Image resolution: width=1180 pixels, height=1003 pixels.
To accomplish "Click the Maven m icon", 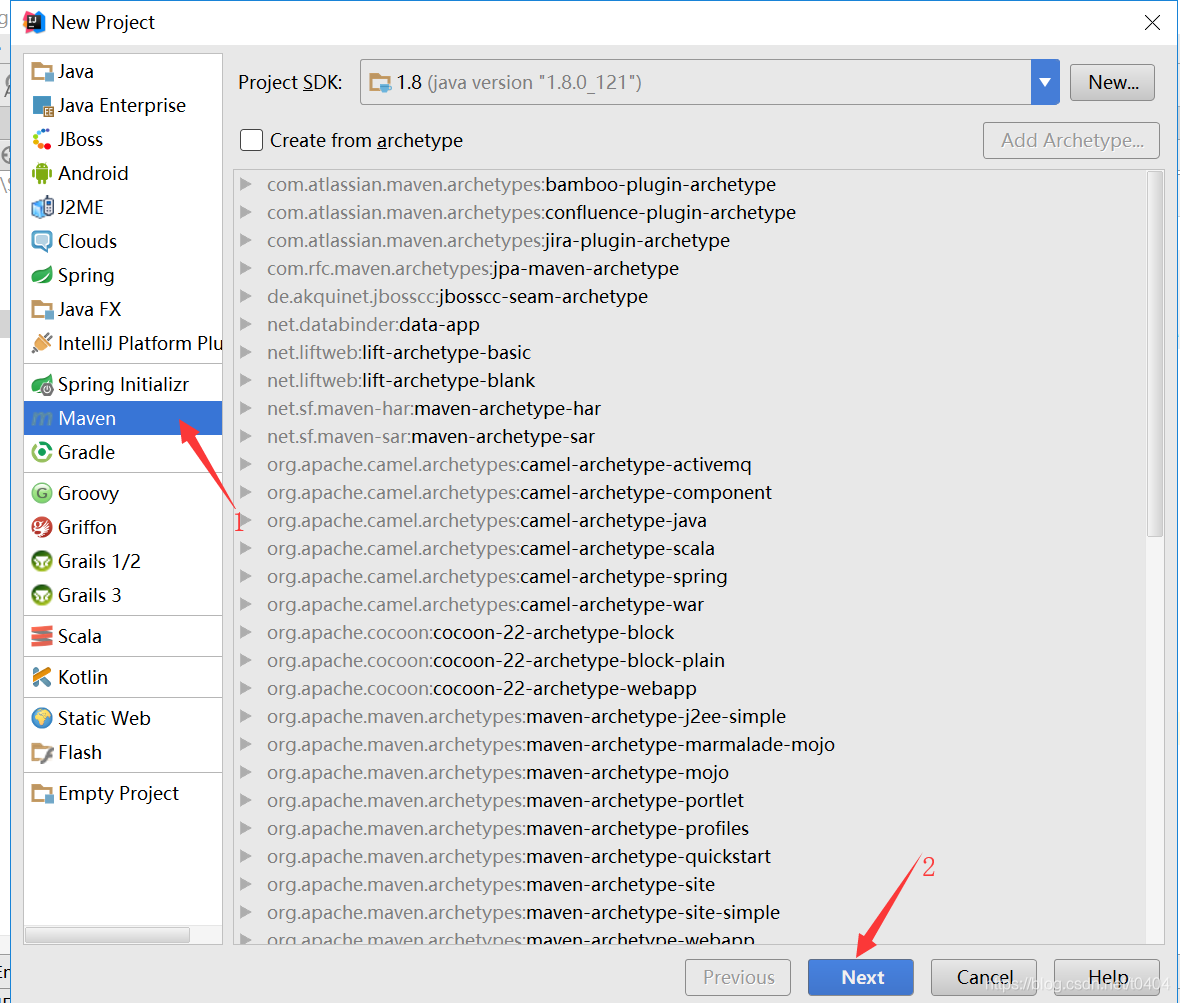I will [42, 418].
